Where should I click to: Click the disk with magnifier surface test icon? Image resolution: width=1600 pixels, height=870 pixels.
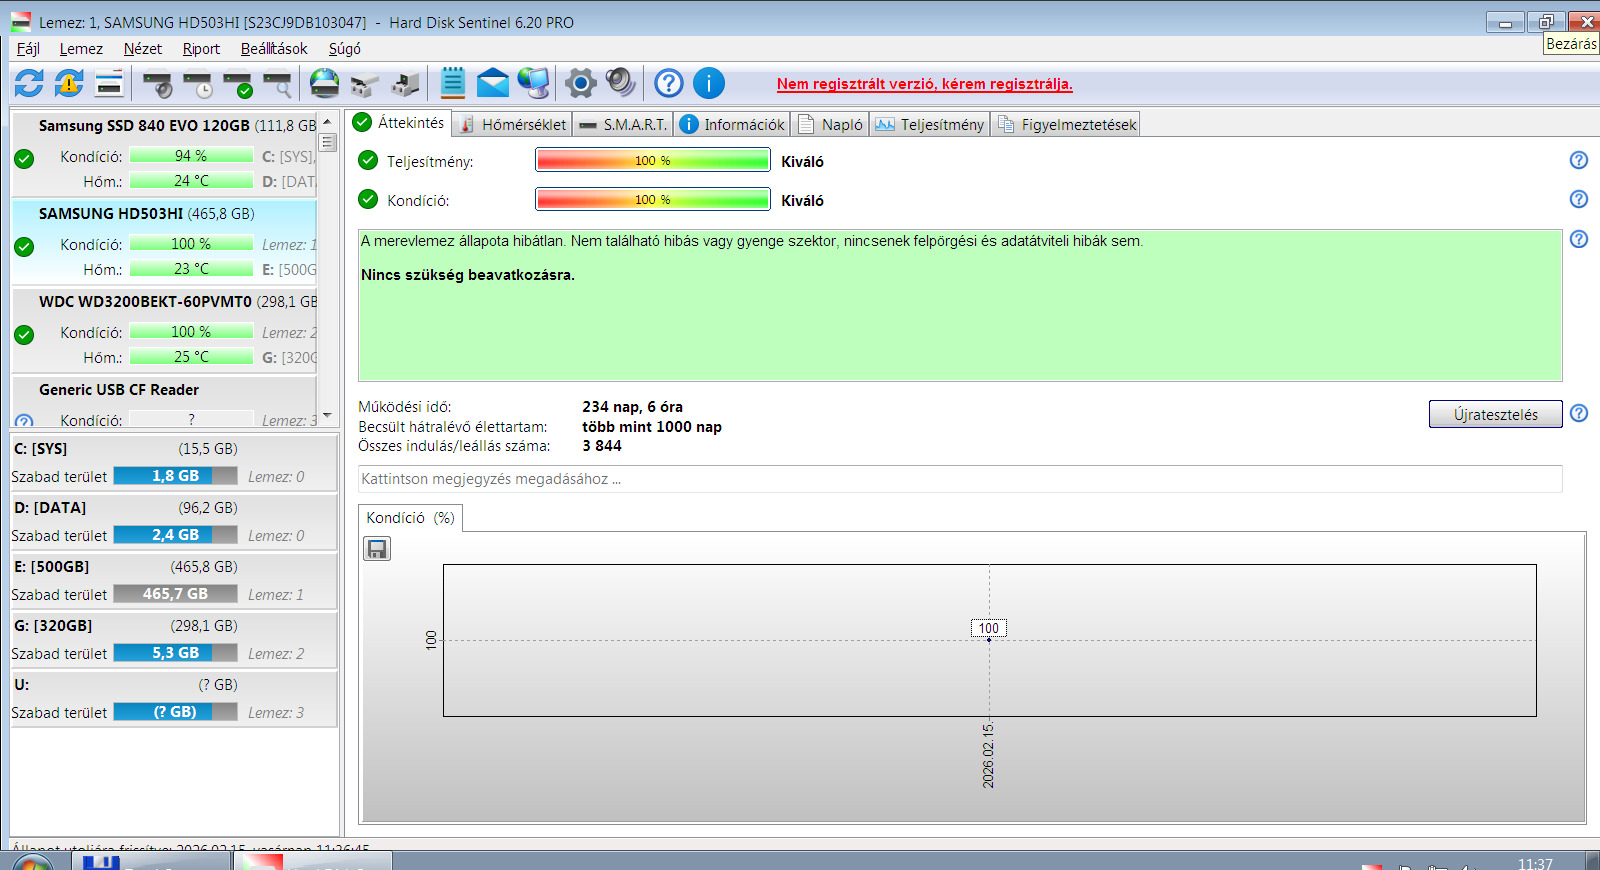coord(277,84)
